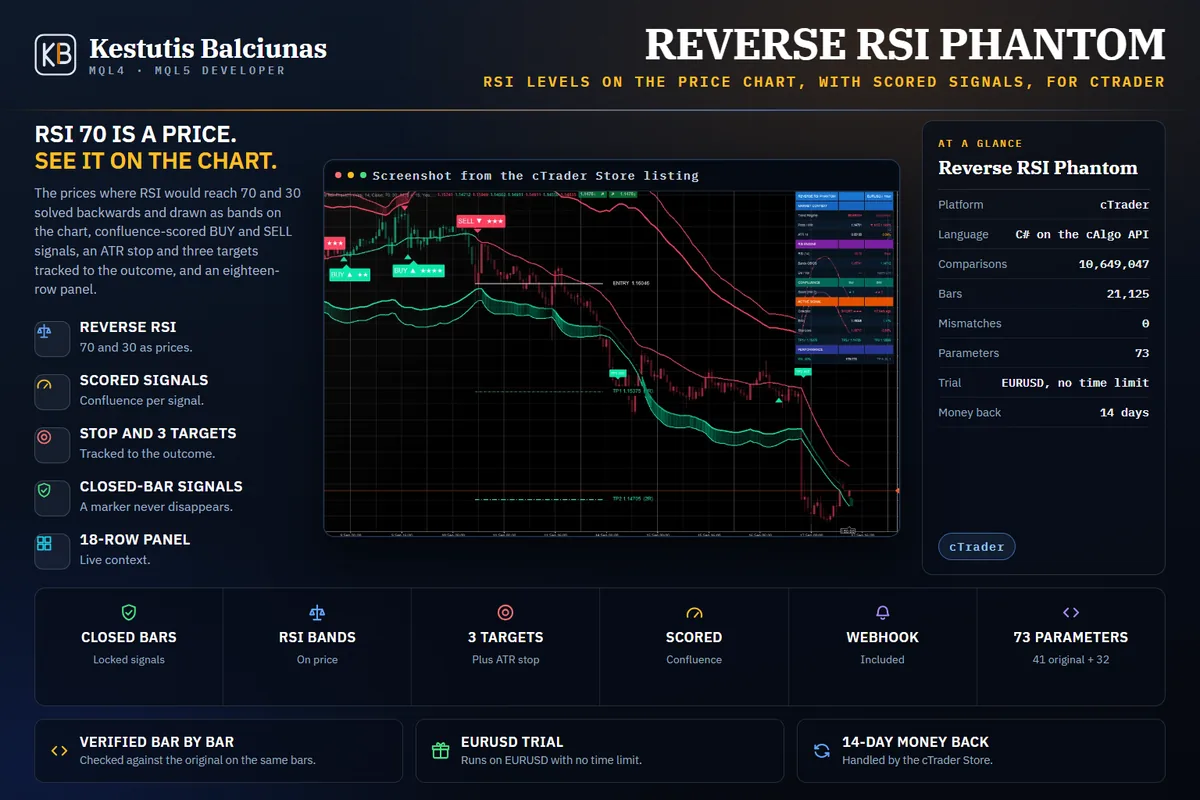The height and width of the screenshot is (800, 1200).
Task: Click the code icon in VERIFIED BAR BY BAR card
Action: pyautogui.click(x=59, y=750)
